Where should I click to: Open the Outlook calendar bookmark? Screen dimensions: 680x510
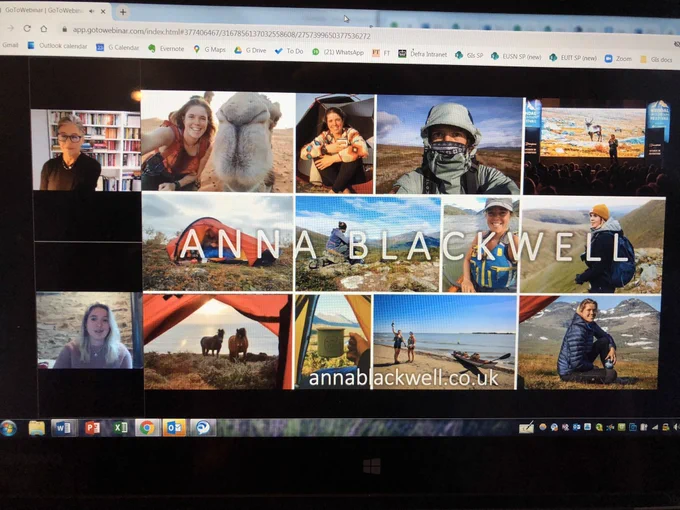[x=57, y=46]
